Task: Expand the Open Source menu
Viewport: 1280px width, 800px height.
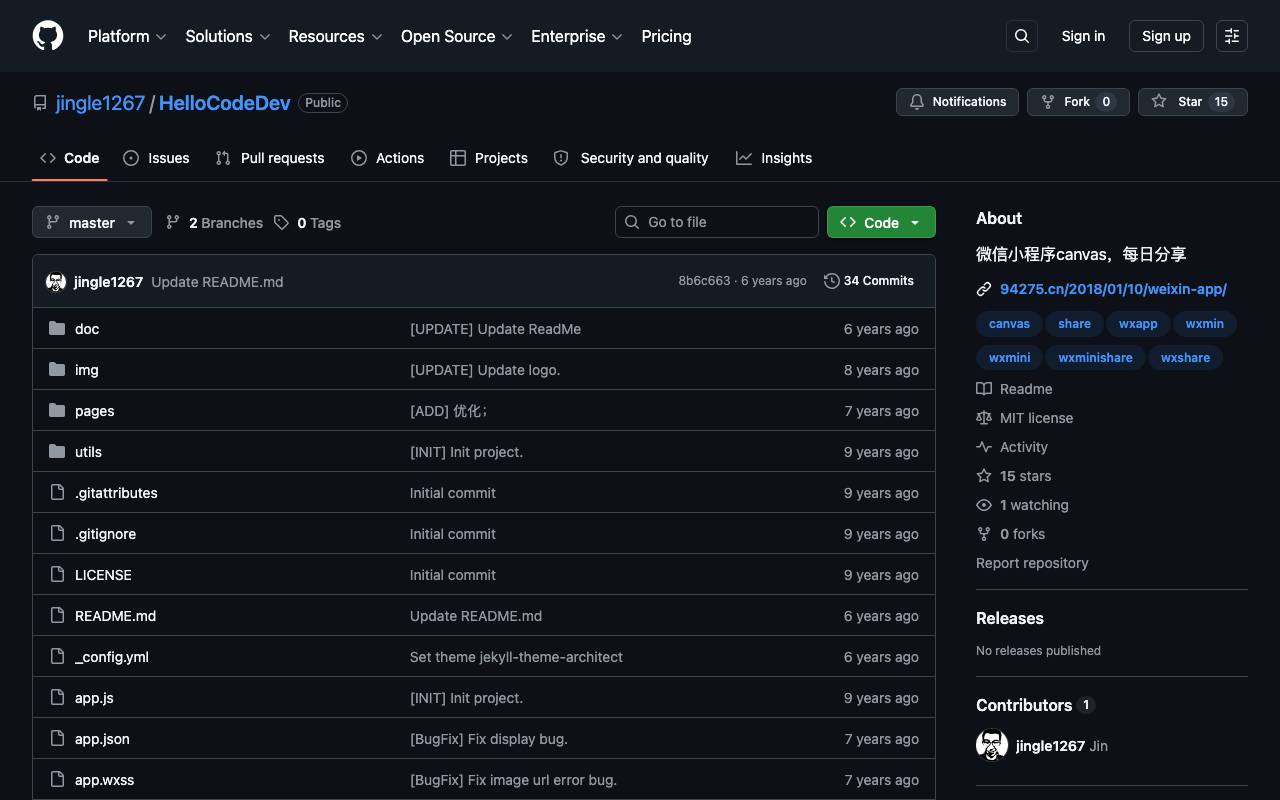Action: [457, 36]
